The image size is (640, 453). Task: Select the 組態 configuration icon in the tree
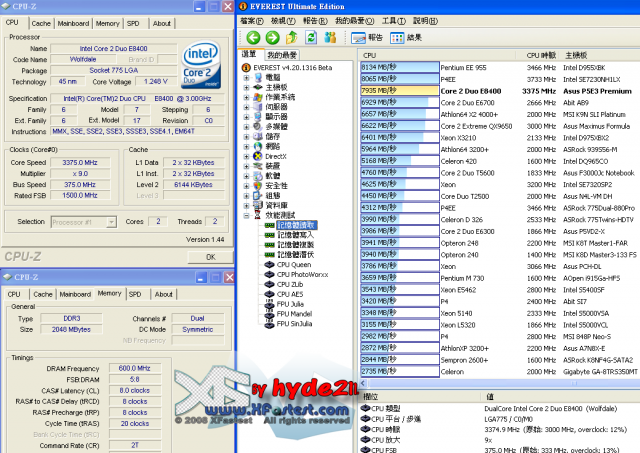click(x=258, y=195)
